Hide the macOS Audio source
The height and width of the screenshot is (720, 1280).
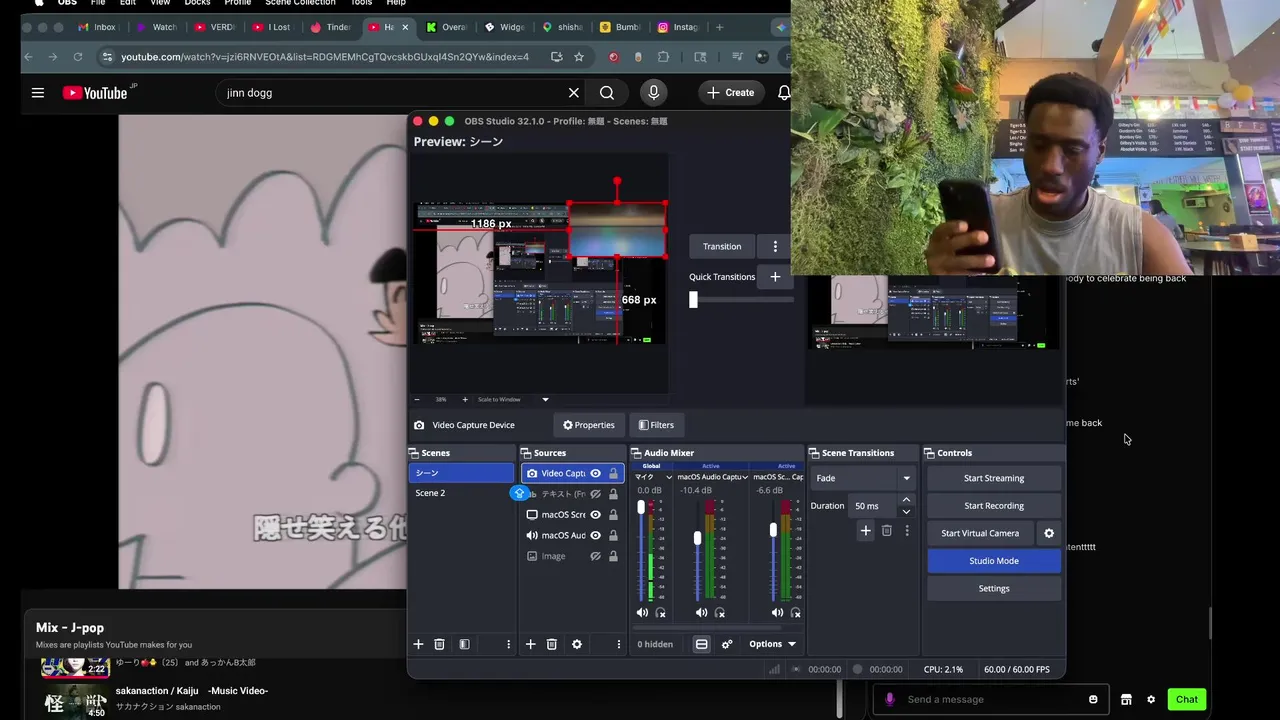(x=595, y=535)
